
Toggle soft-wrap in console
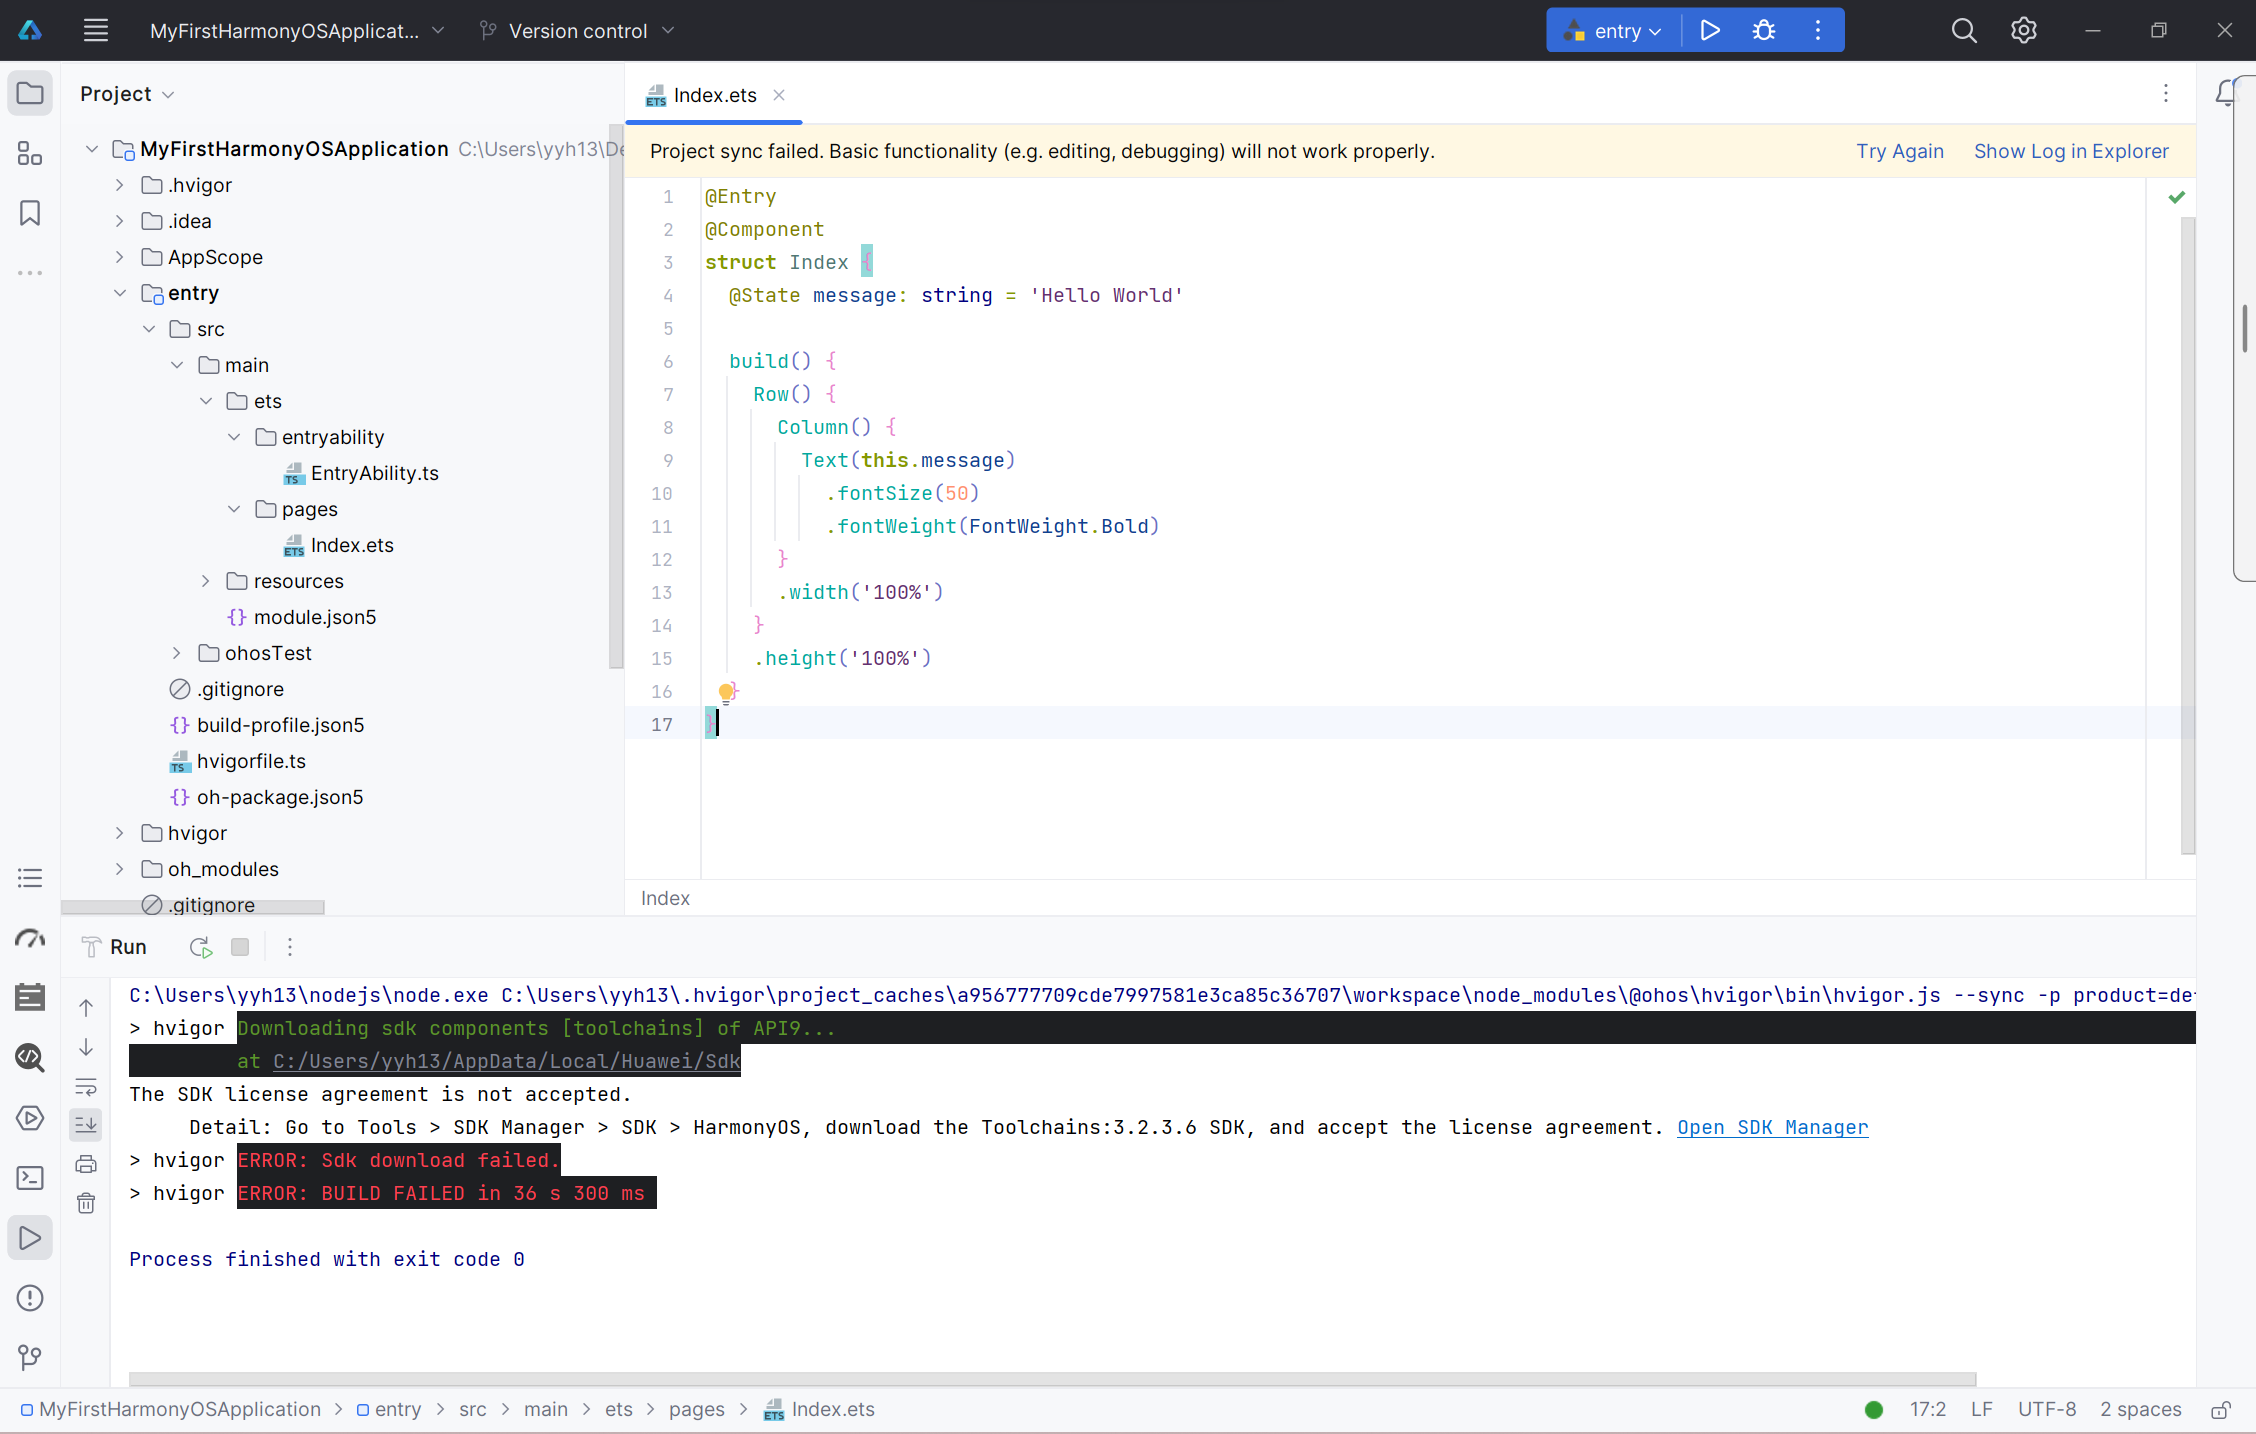pyautogui.click(x=86, y=1086)
